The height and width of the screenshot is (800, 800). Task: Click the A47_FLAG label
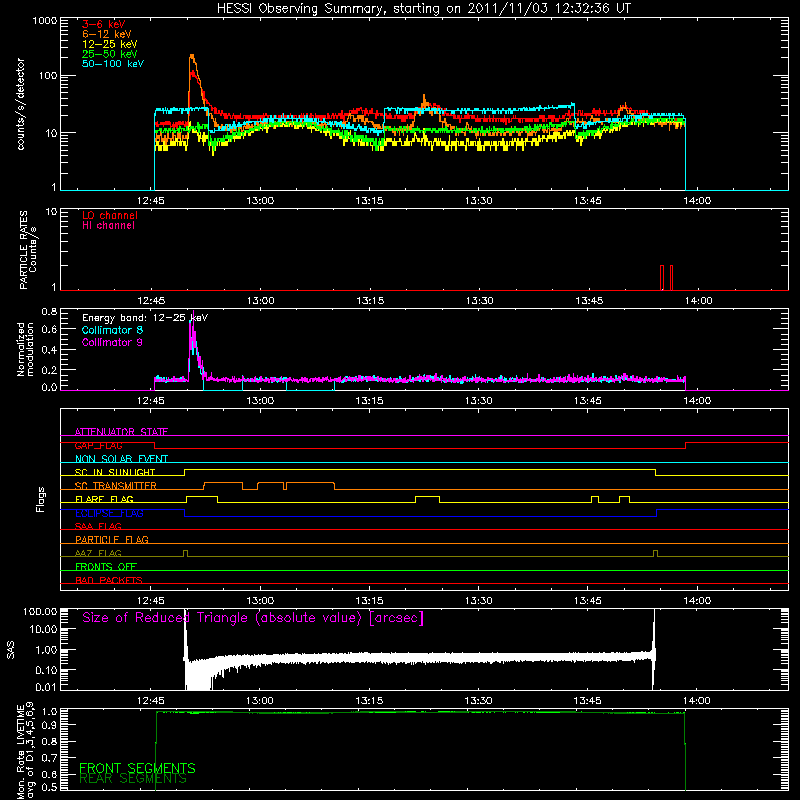coord(98,553)
